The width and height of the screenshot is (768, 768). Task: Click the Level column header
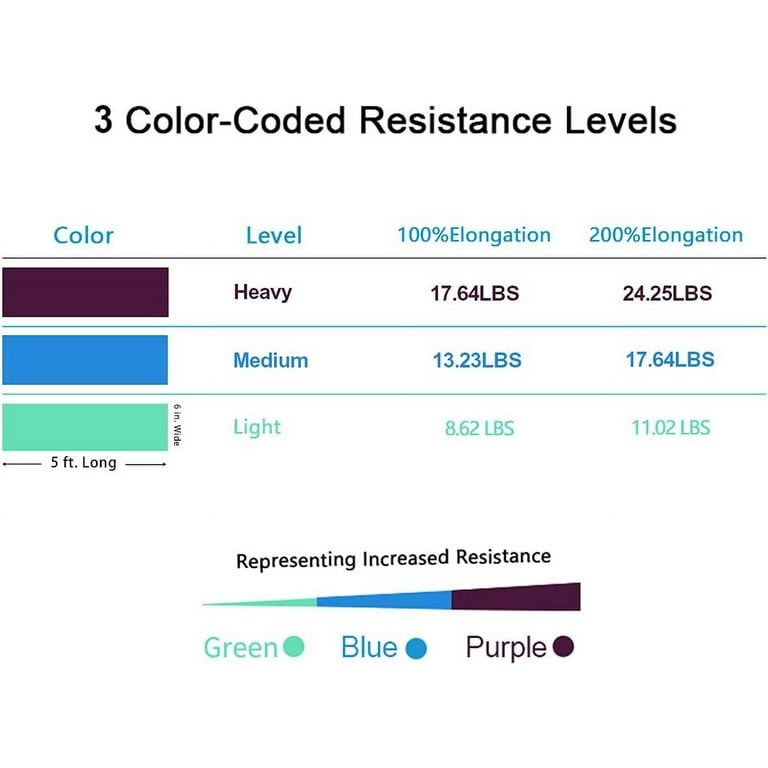click(x=274, y=236)
